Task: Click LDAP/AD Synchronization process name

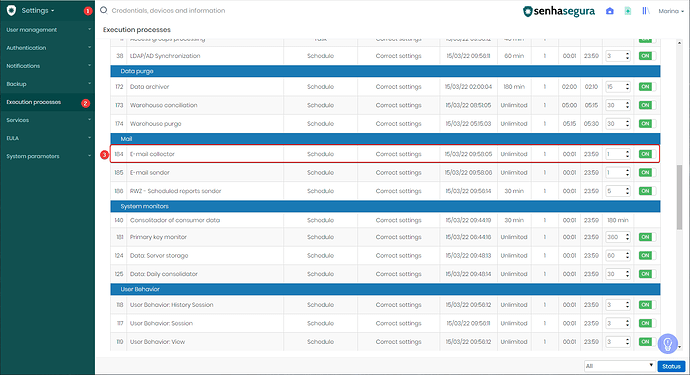Action: click(x=165, y=56)
